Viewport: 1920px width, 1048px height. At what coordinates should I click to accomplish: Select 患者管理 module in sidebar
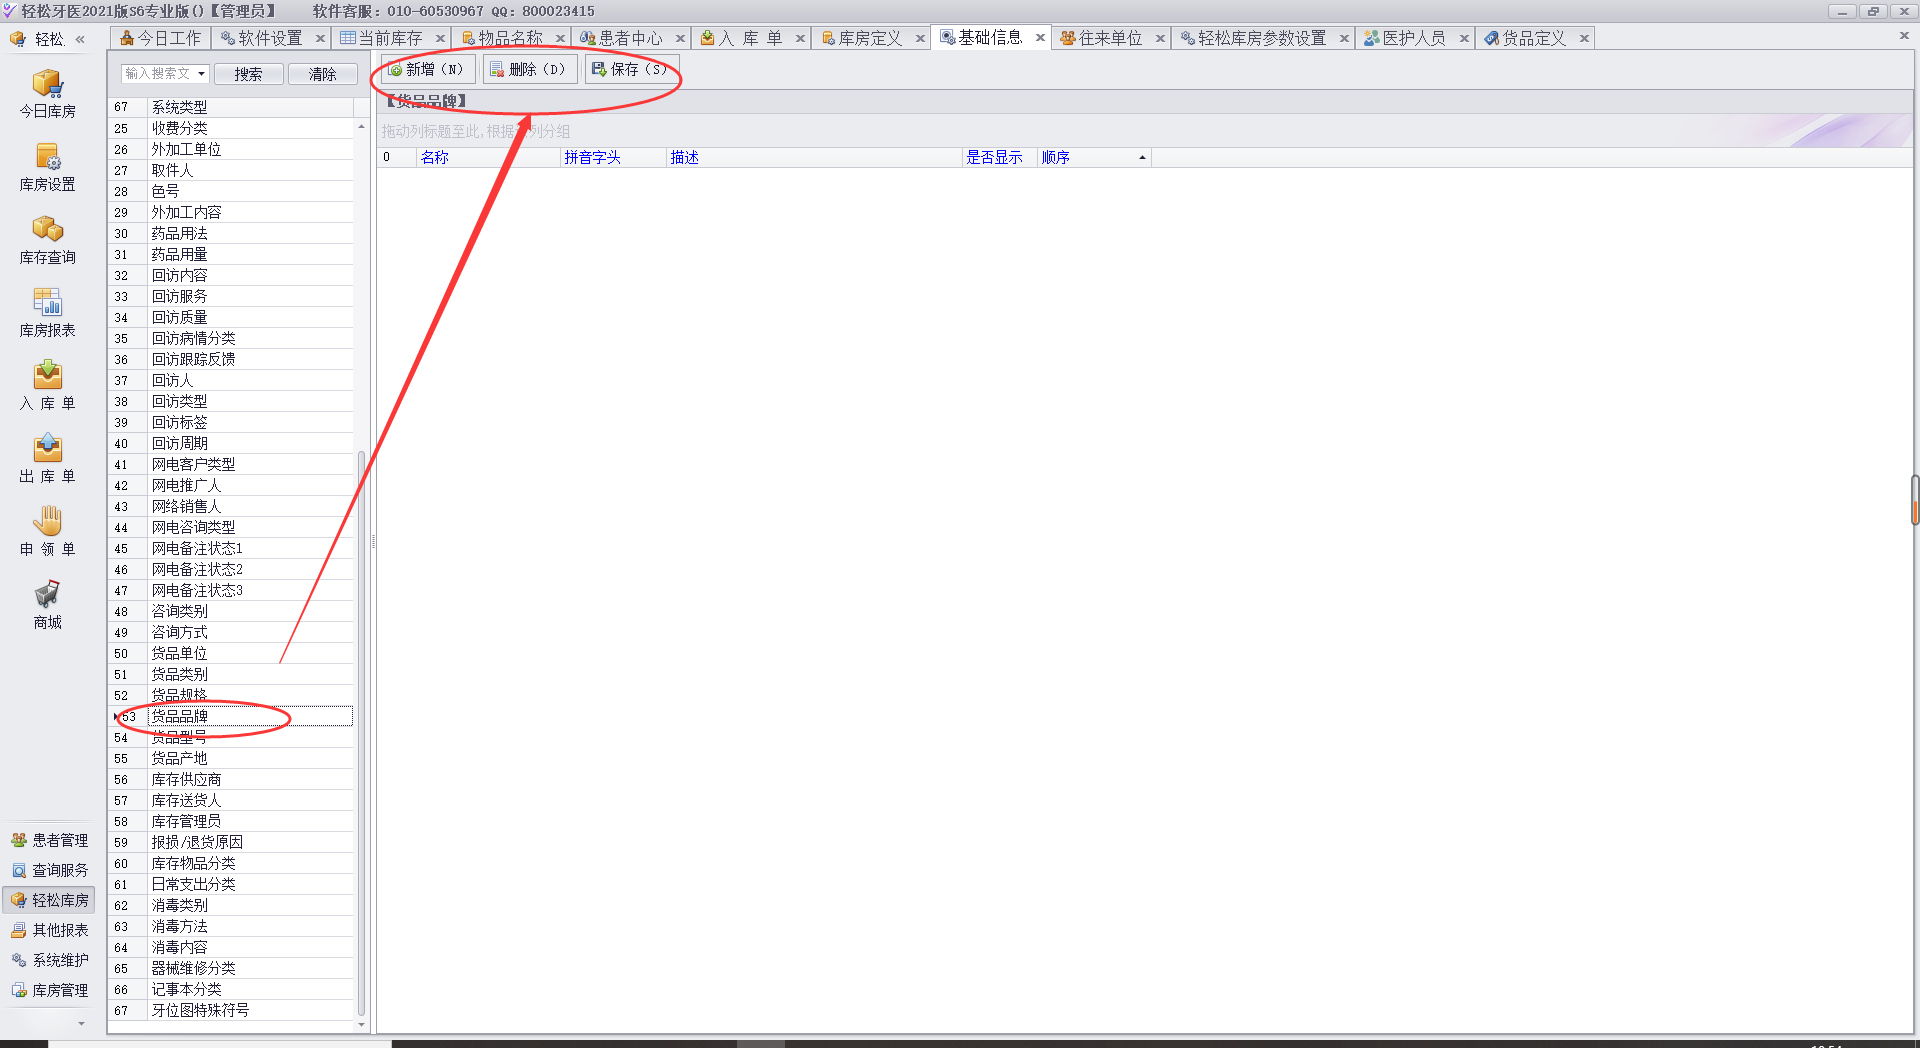coord(49,840)
